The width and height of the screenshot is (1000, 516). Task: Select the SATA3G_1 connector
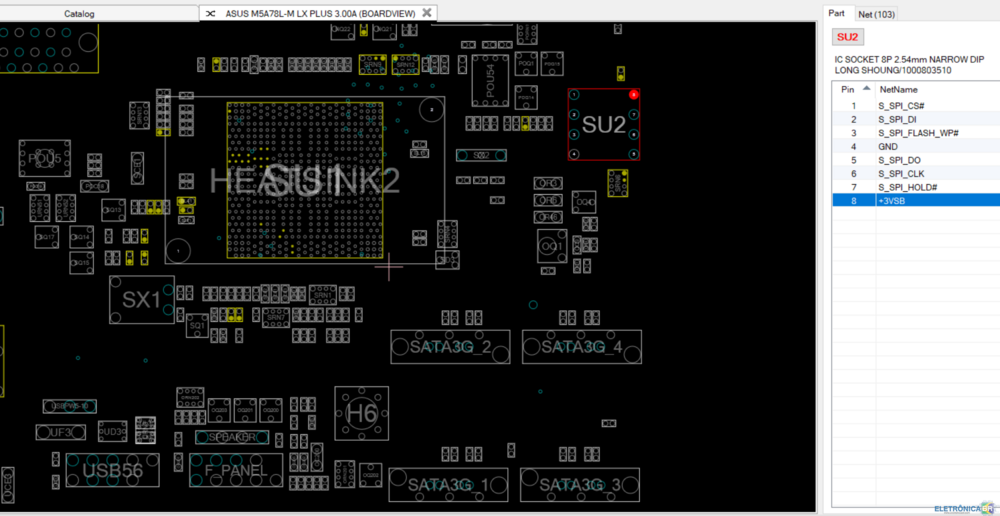(x=448, y=485)
